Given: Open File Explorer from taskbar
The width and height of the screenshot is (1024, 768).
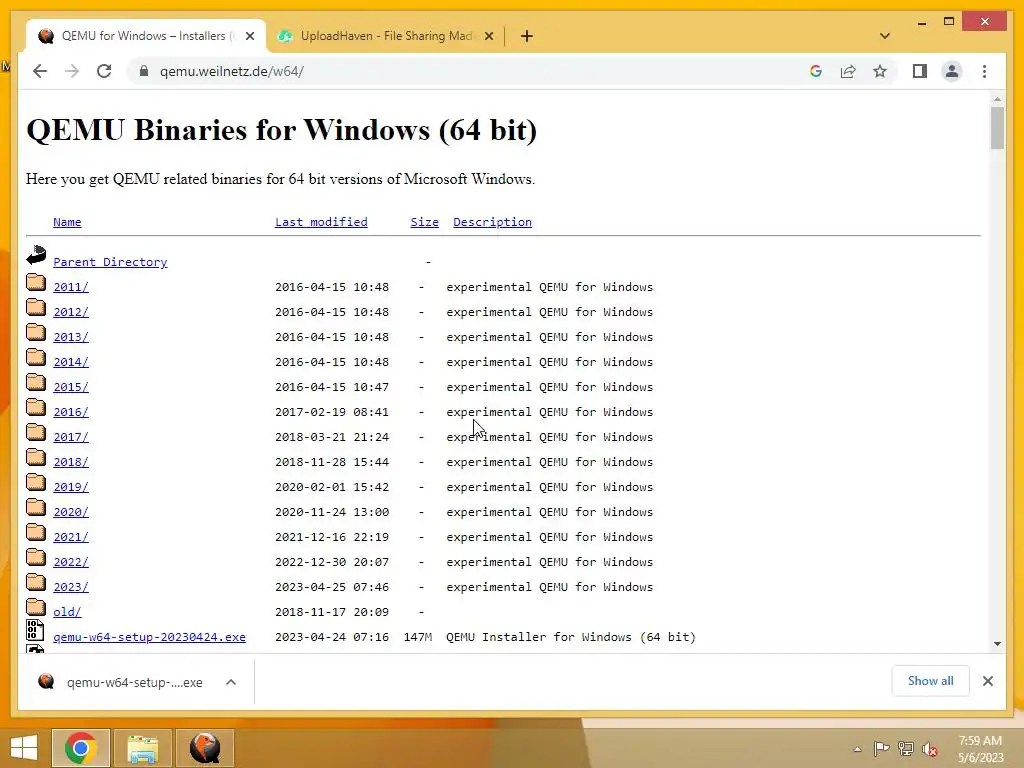Looking at the screenshot, I should pos(143,748).
